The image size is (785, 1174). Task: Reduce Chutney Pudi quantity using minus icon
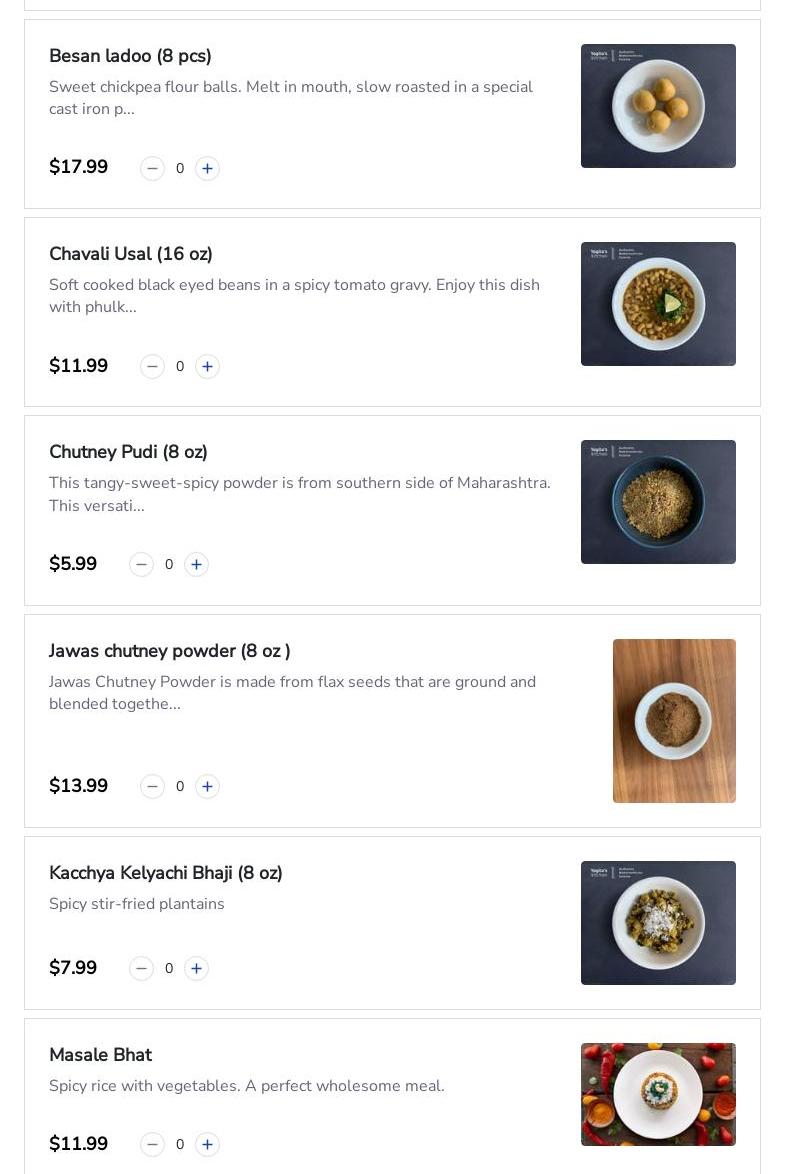pos(141,564)
